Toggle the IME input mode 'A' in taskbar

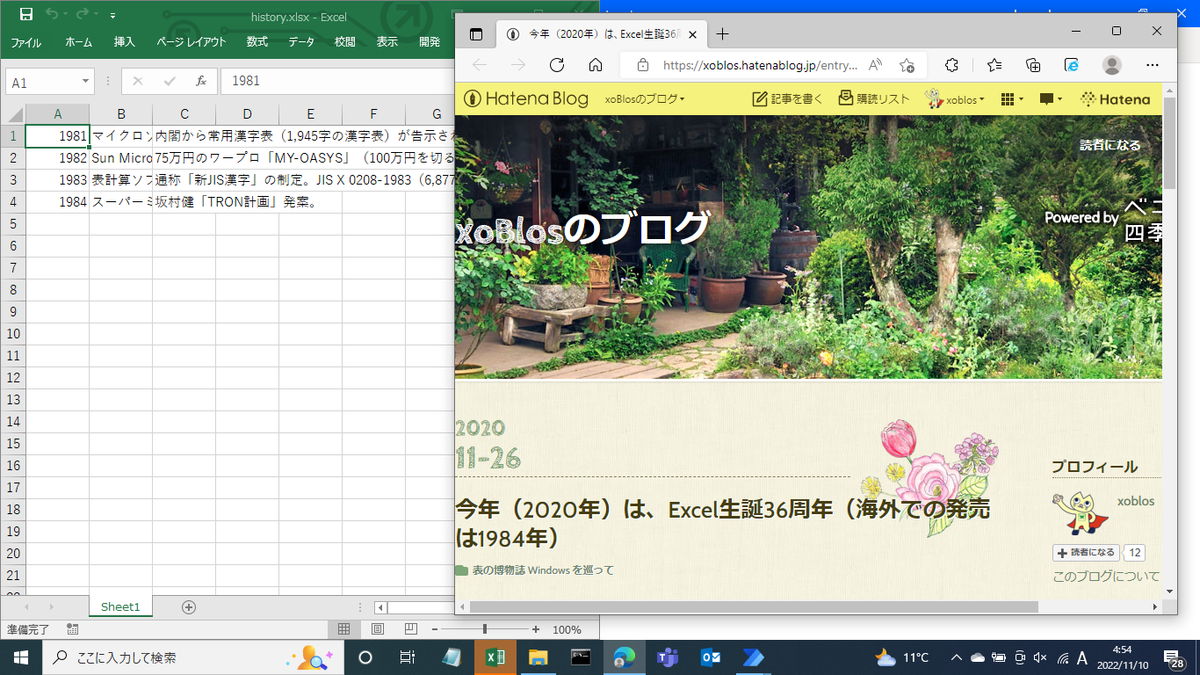pos(1081,658)
